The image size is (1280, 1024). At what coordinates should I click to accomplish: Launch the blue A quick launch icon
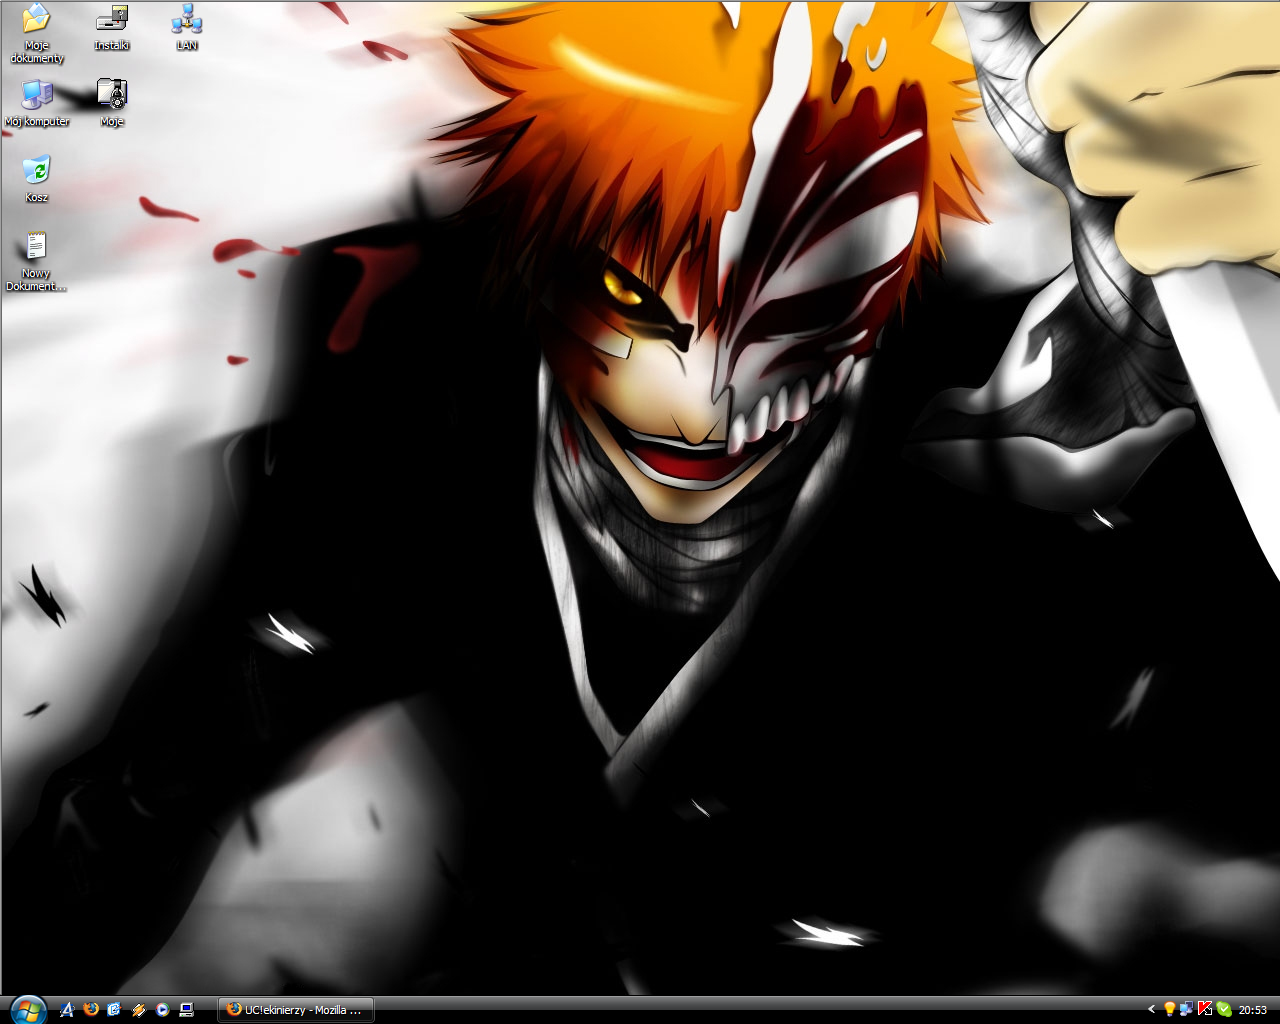pos(68,1010)
